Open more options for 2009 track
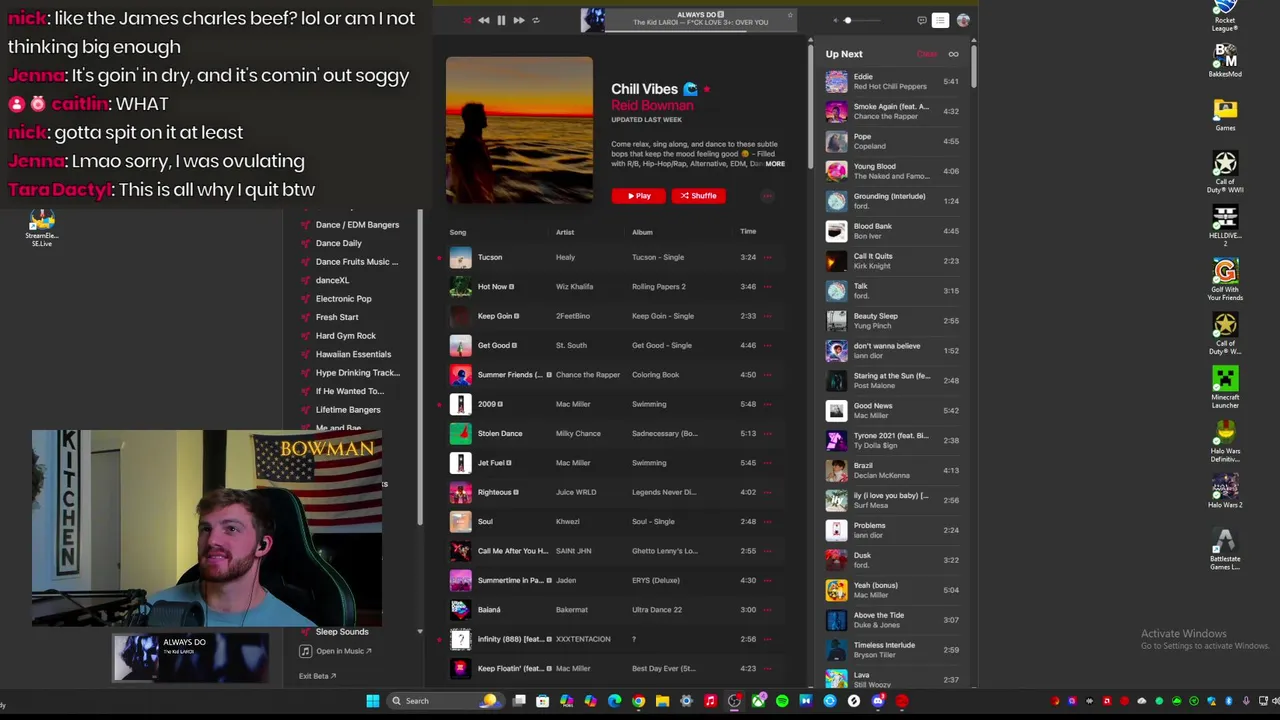Image resolution: width=1280 pixels, height=720 pixels. pyautogui.click(x=768, y=404)
